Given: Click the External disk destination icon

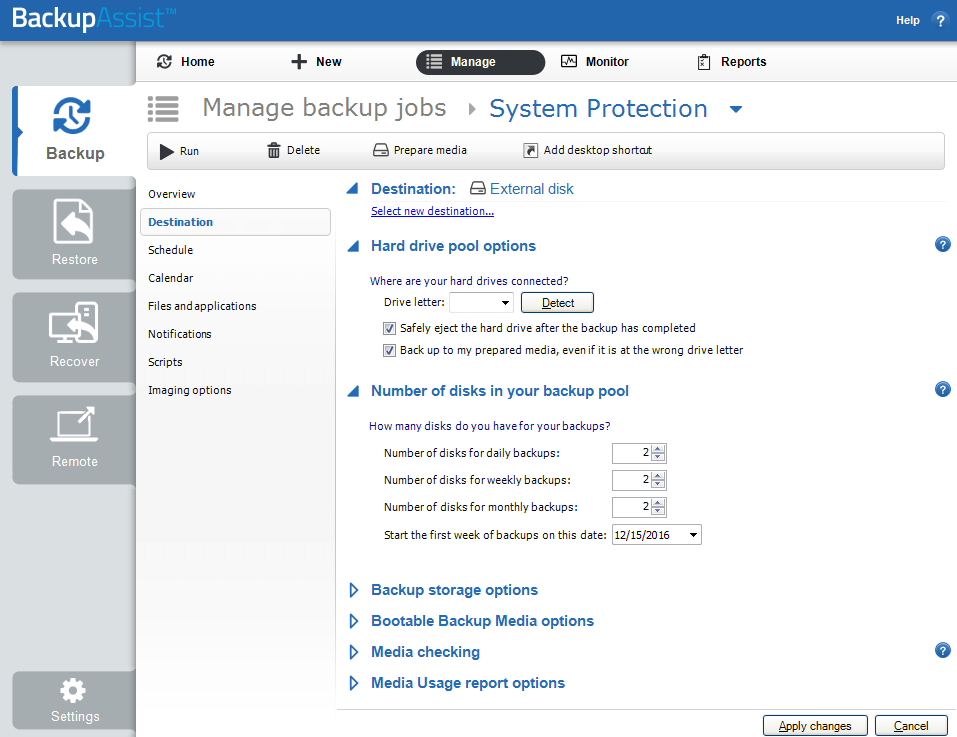Looking at the screenshot, I should (x=478, y=189).
